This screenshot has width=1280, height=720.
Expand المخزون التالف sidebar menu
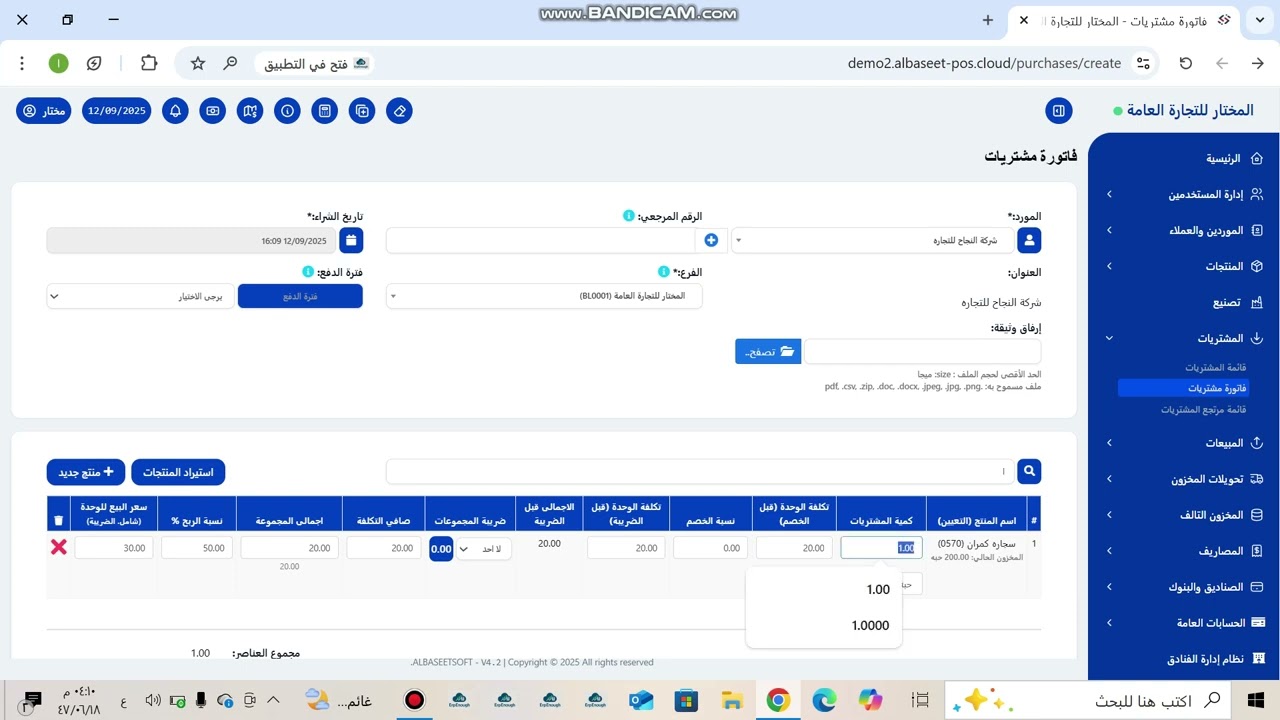1185,515
